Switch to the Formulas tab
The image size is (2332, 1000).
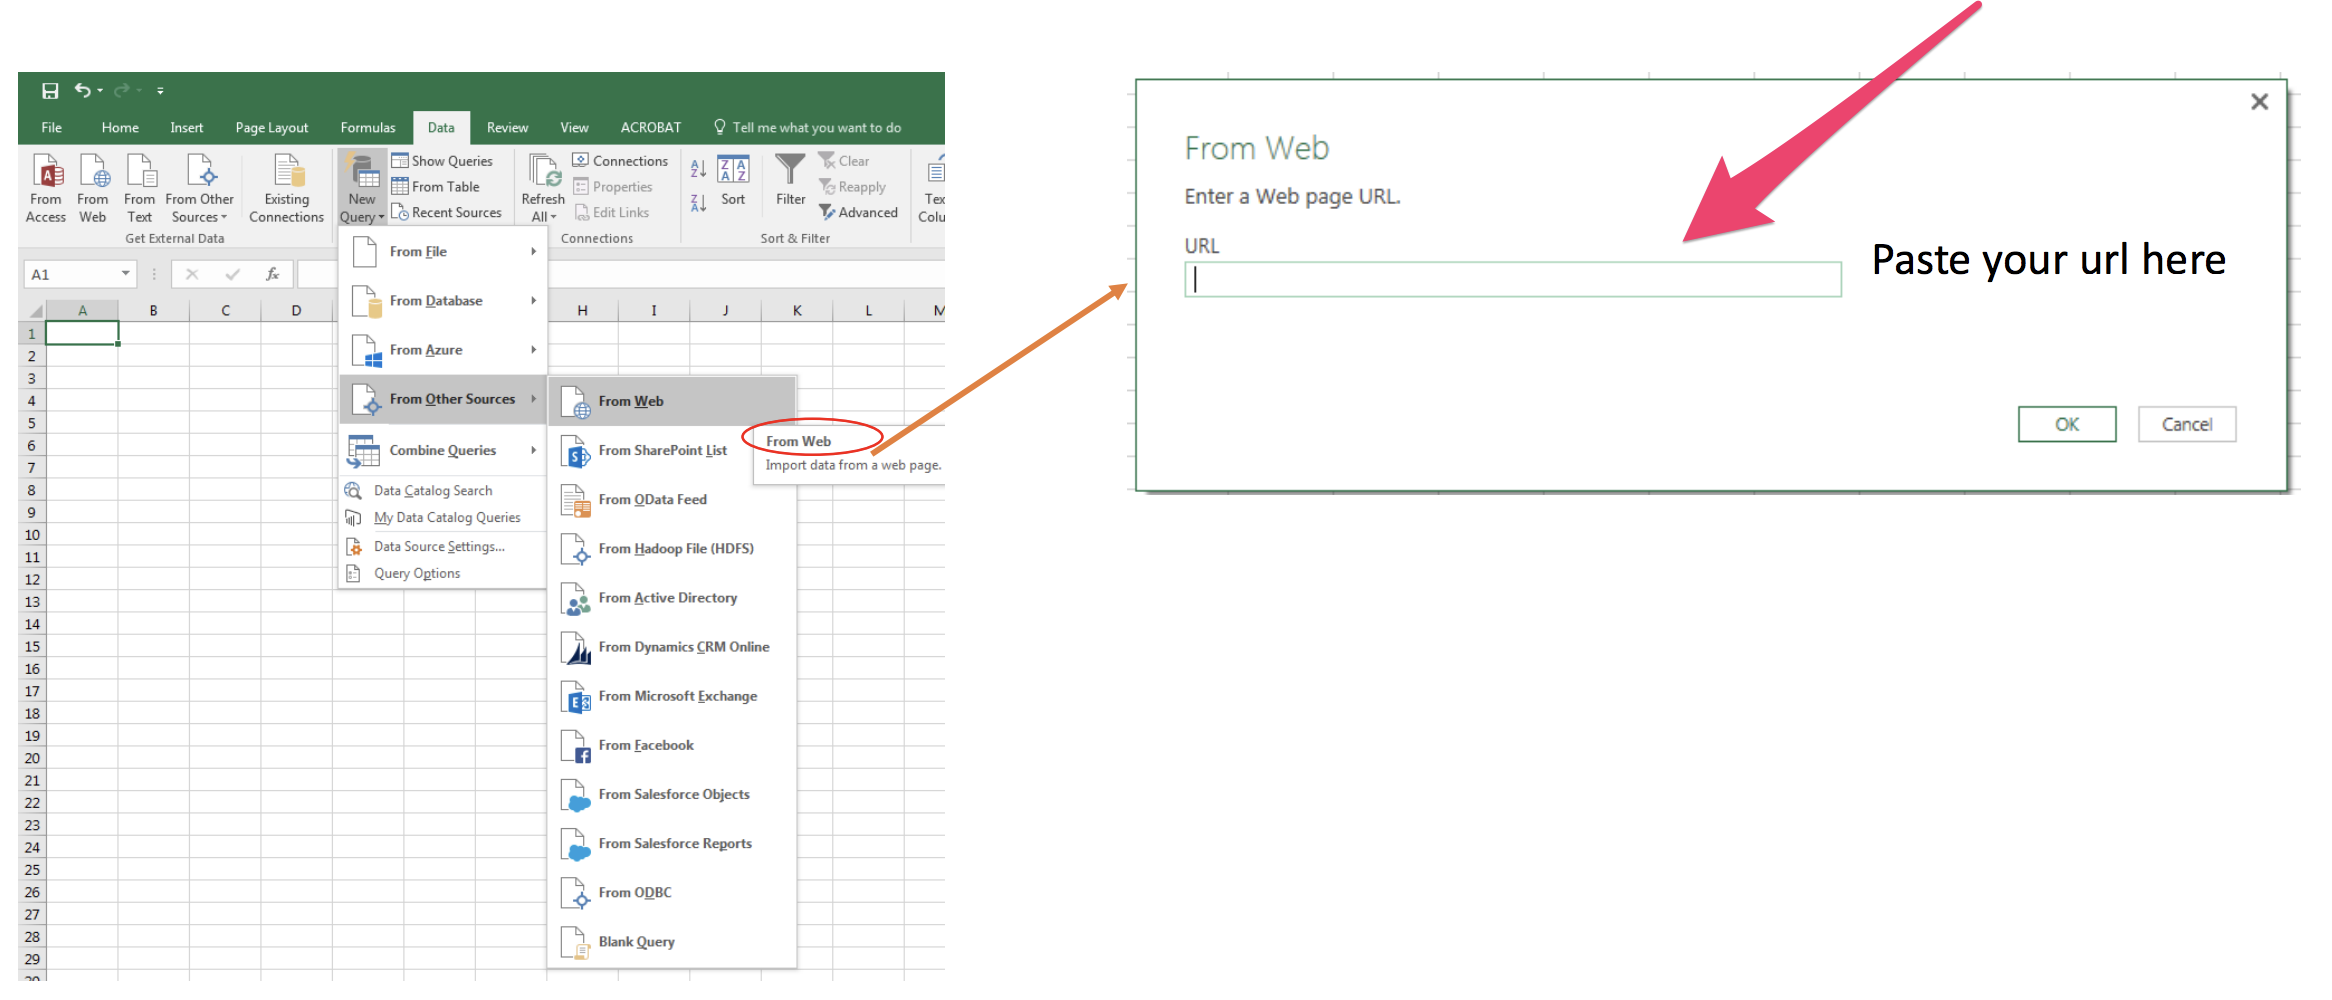pyautogui.click(x=368, y=128)
